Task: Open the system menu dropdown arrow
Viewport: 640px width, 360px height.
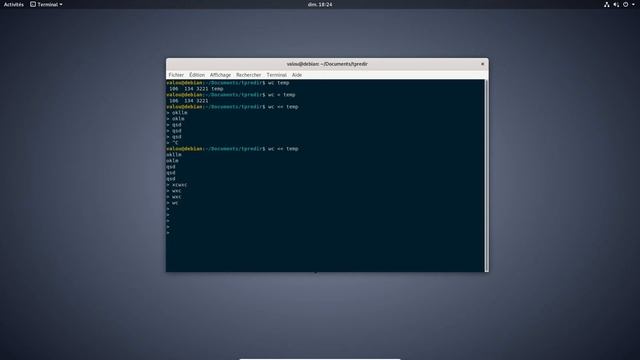Action: click(x=633, y=4)
